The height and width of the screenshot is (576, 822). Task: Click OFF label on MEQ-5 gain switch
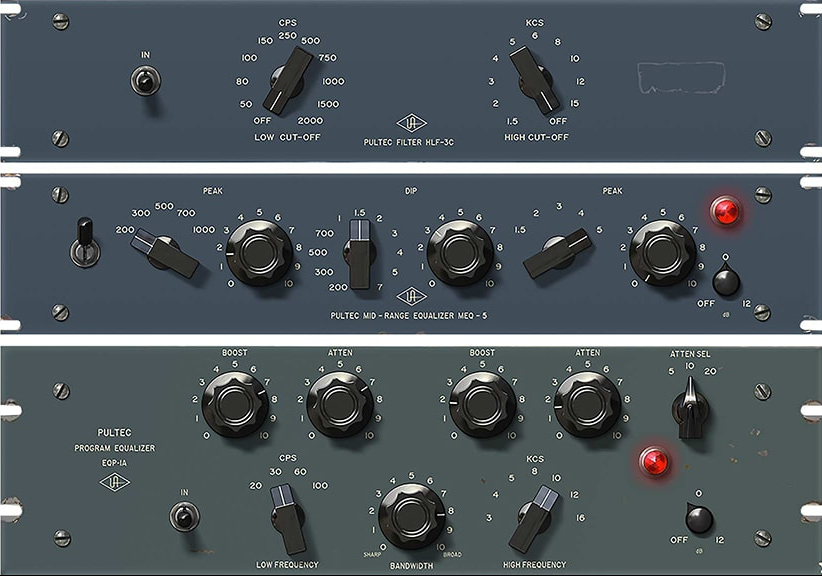tap(706, 303)
